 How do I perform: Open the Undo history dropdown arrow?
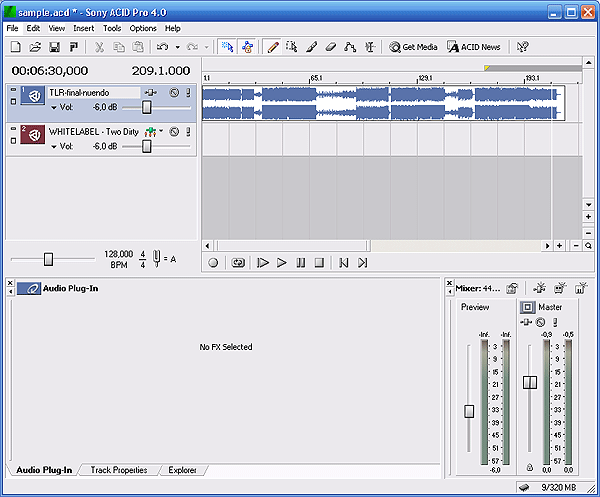[x=177, y=46]
